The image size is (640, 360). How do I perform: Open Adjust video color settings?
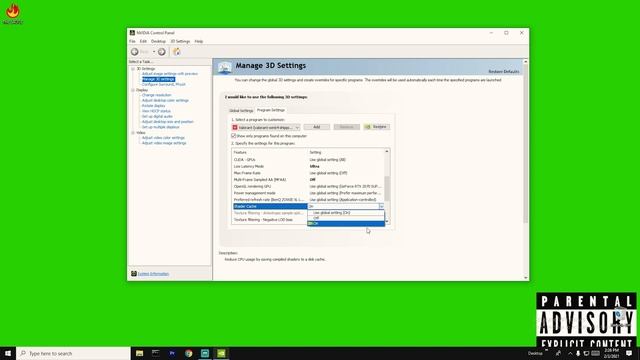[163, 138]
